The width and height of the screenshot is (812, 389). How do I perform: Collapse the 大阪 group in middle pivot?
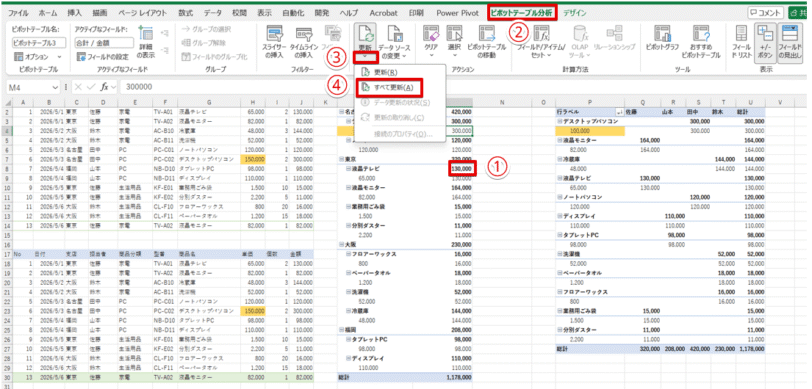point(340,244)
